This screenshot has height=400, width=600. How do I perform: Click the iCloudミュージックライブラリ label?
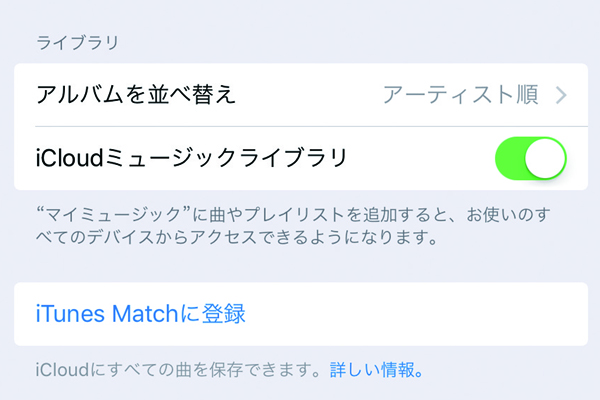(191, 158)
